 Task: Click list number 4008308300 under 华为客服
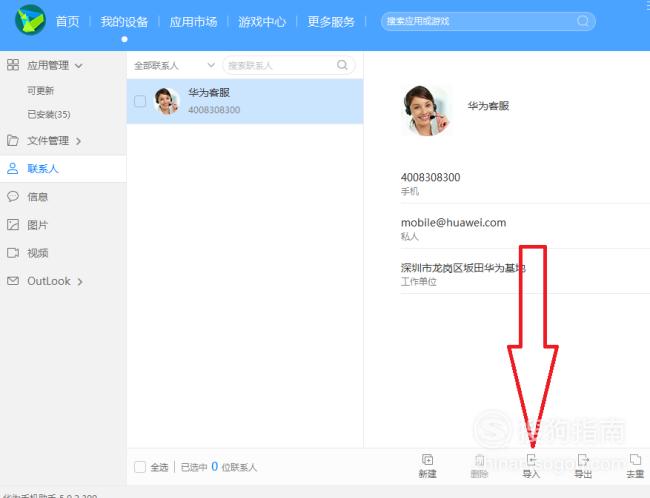coord(214,110)
